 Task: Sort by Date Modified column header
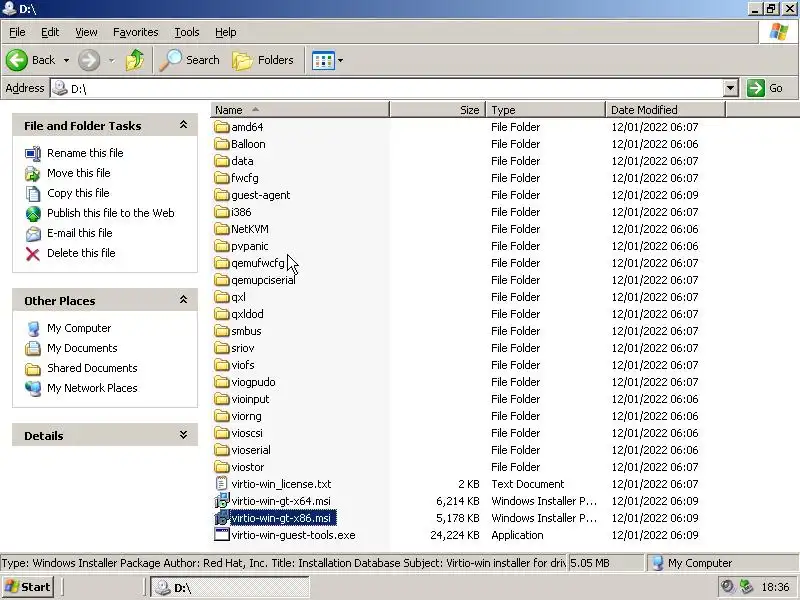665,110
